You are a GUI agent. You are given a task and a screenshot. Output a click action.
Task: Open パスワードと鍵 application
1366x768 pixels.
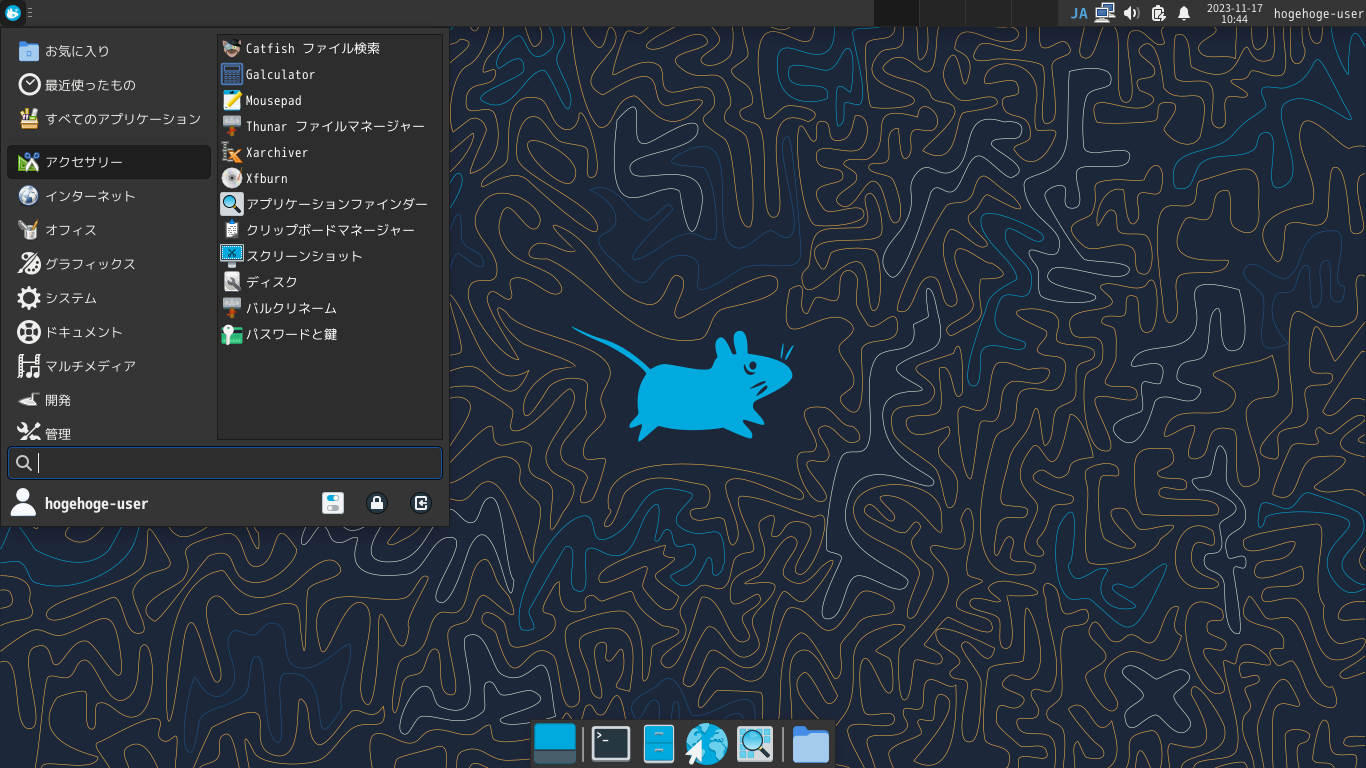[330, 334]
